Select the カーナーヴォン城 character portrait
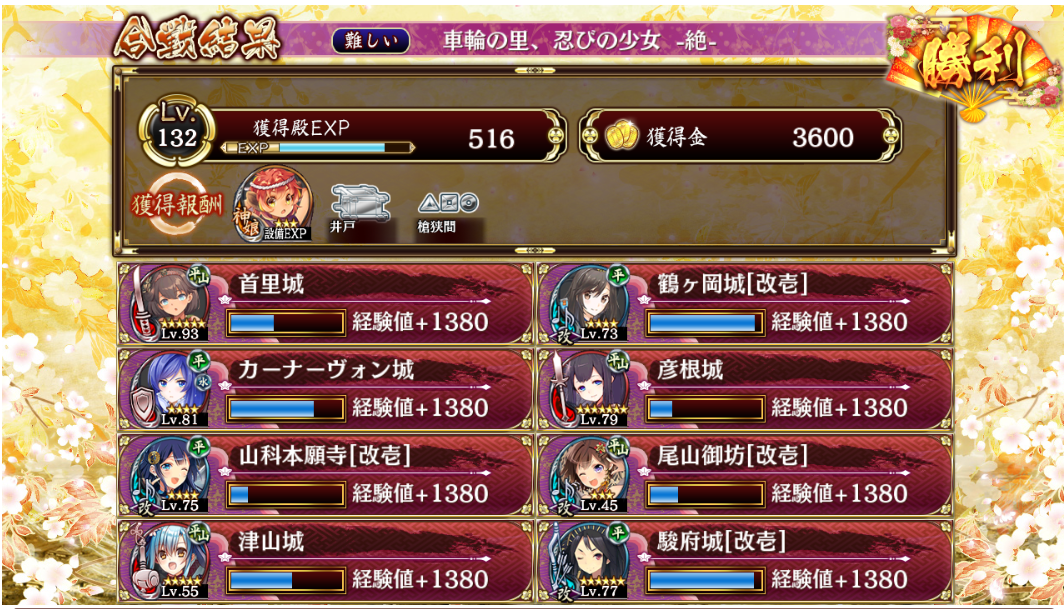Screen dimensions: 1064x609 point(170,389)
